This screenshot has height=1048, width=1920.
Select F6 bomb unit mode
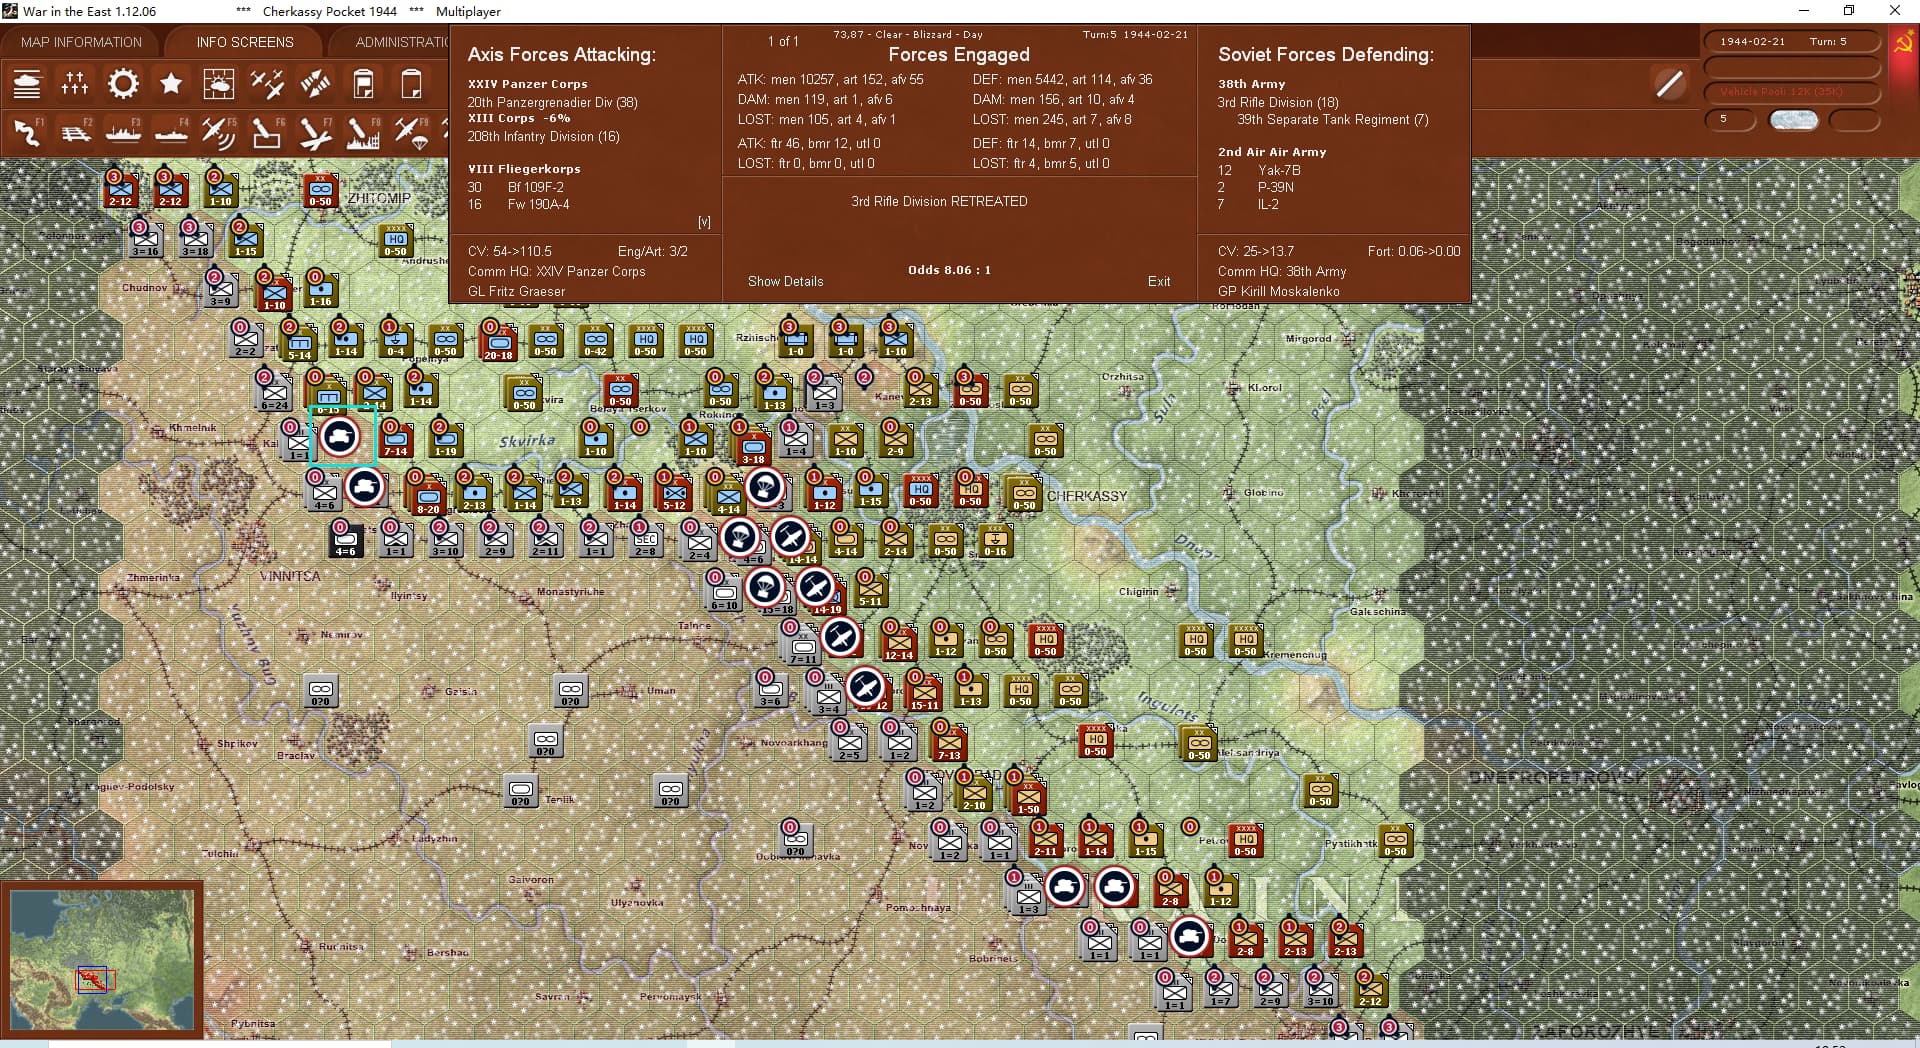point(267,133)
